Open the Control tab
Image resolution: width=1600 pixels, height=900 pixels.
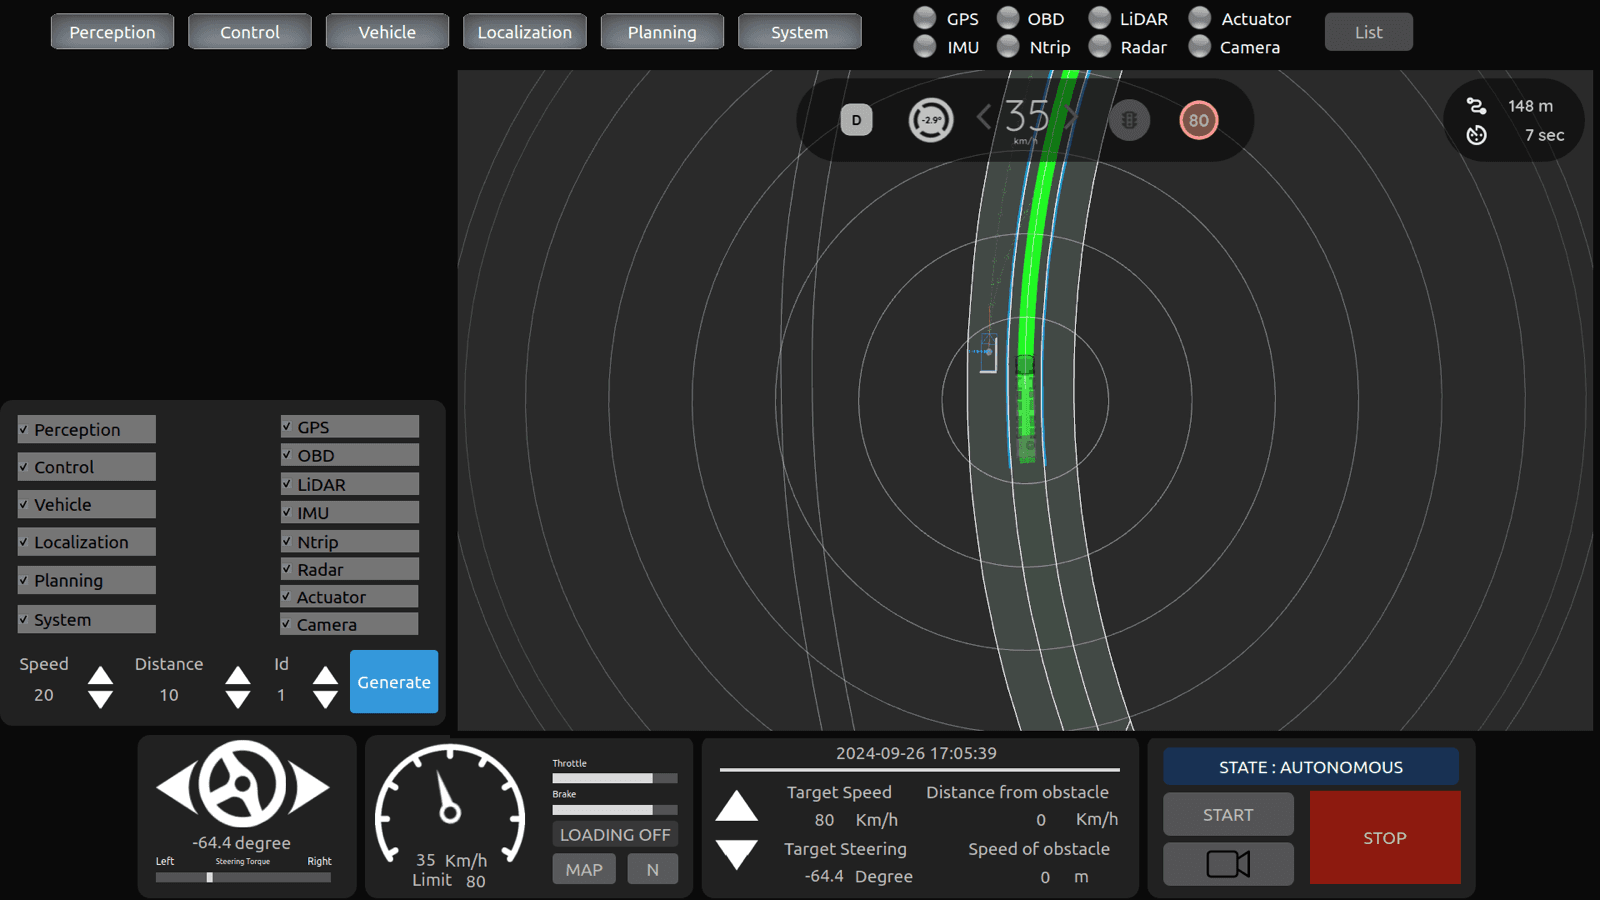tap(250, 32)
